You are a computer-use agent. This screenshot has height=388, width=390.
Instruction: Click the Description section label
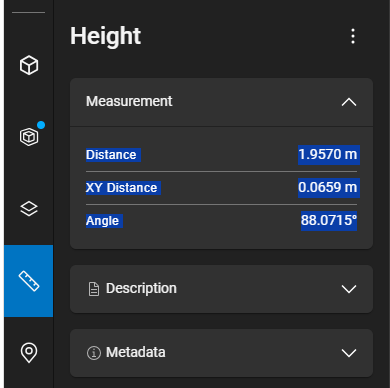tap(141, 288)
